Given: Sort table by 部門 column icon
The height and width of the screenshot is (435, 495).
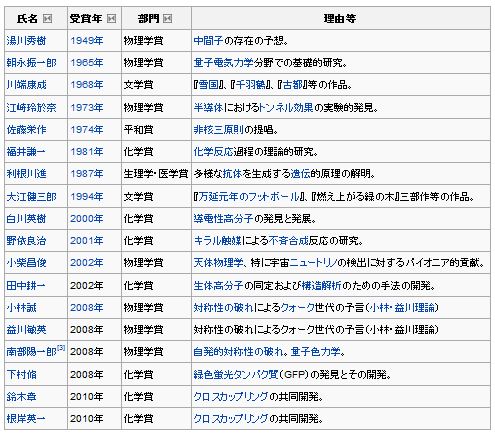Looking at the screenshot, I should (167, 19).
